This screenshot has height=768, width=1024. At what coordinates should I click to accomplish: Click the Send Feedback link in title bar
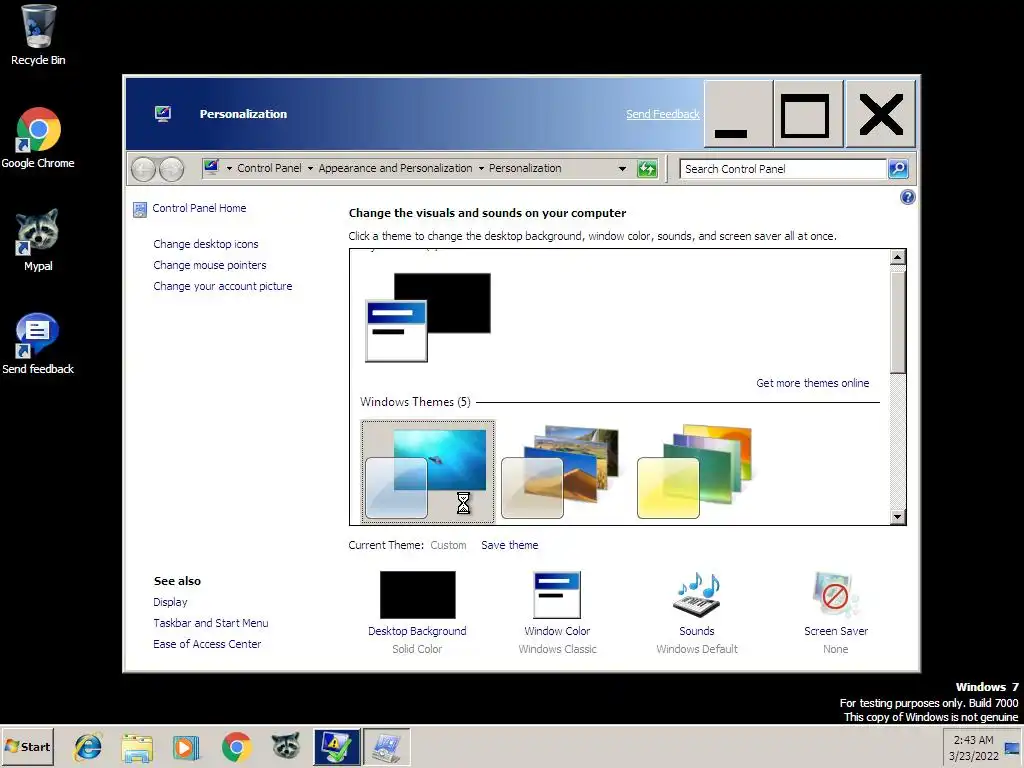point(662,114)
